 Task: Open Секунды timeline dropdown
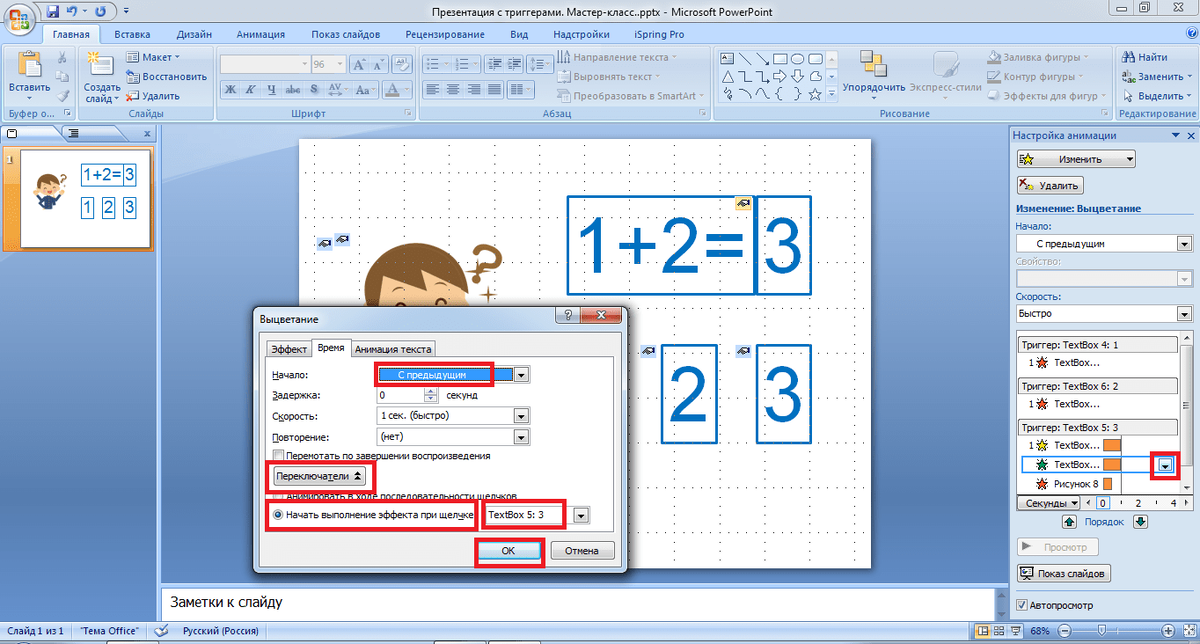[x=1049, y=503]
